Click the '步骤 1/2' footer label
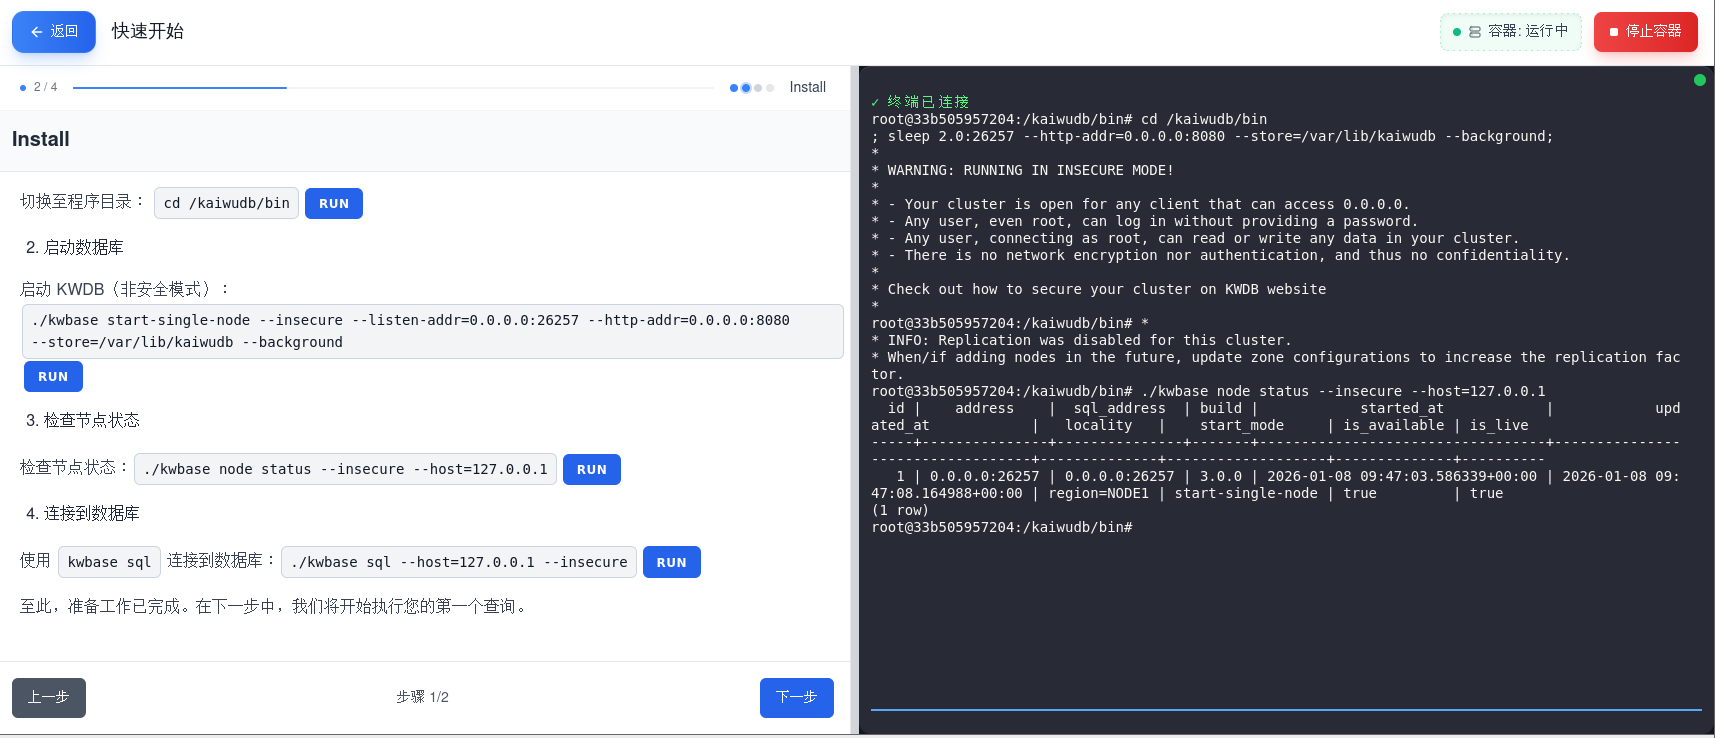The width and height of the screenshot is (1715, 738). (x=423, y=697)
